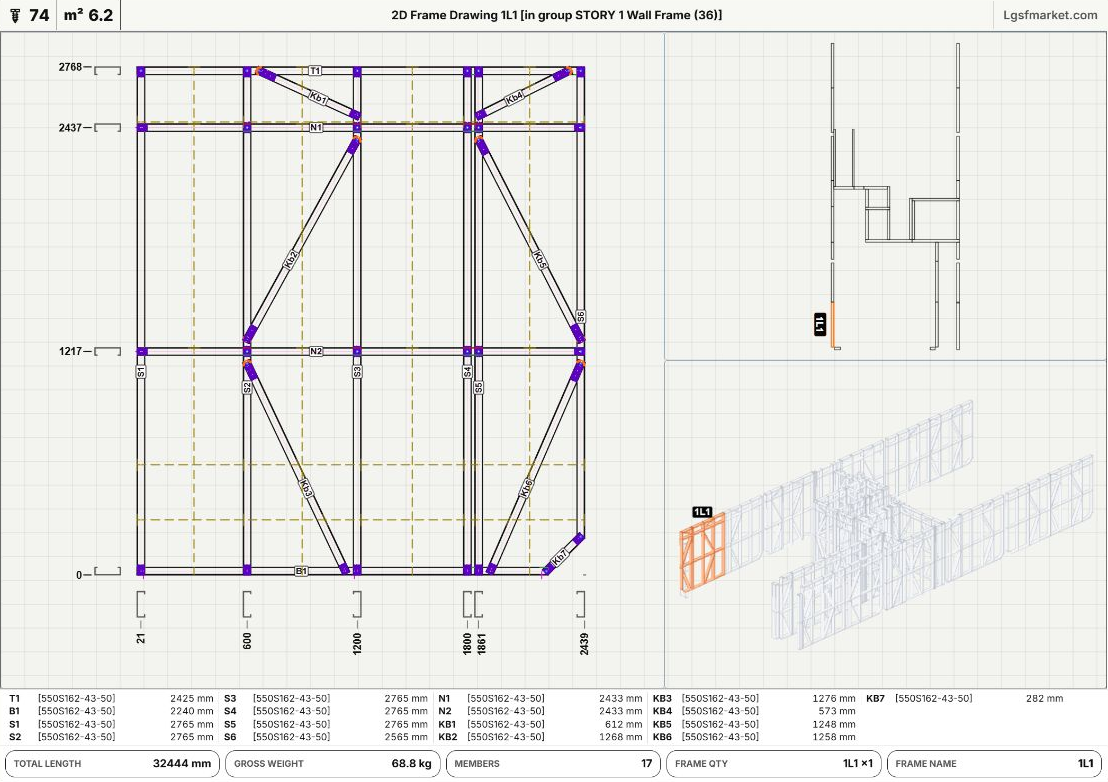Click the Frame Name 1L1 field
The width and height of the screenshot is (1108, 782).
pyautogui.click(x=994, y=764)
